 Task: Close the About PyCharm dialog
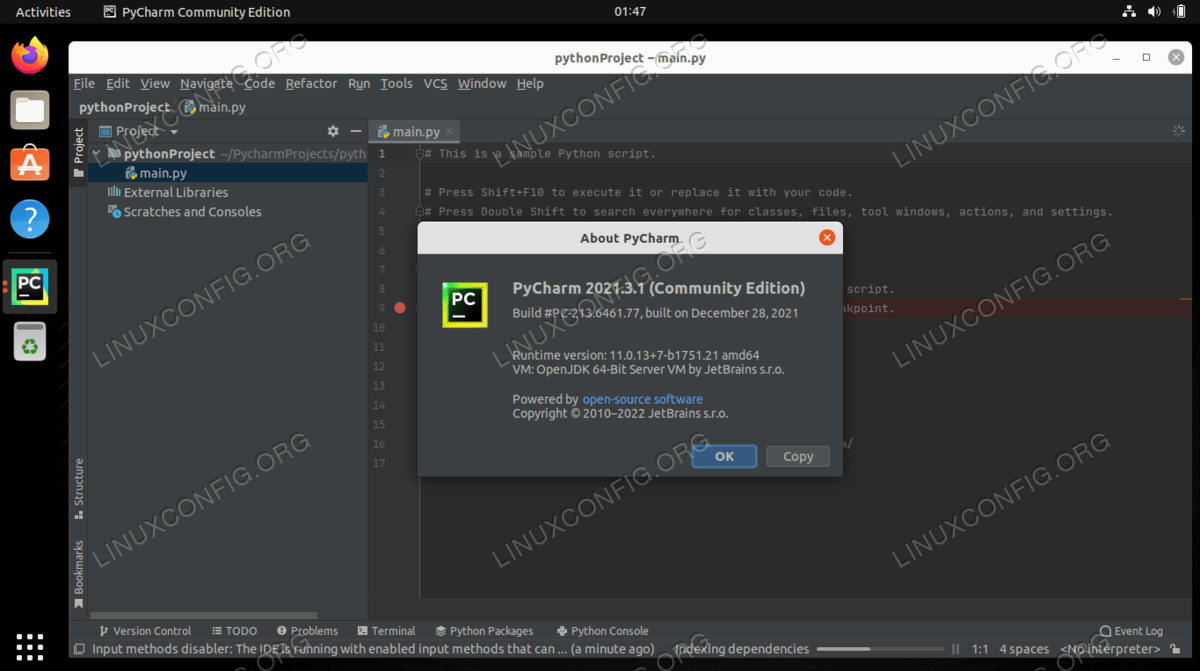coord(827,238)
